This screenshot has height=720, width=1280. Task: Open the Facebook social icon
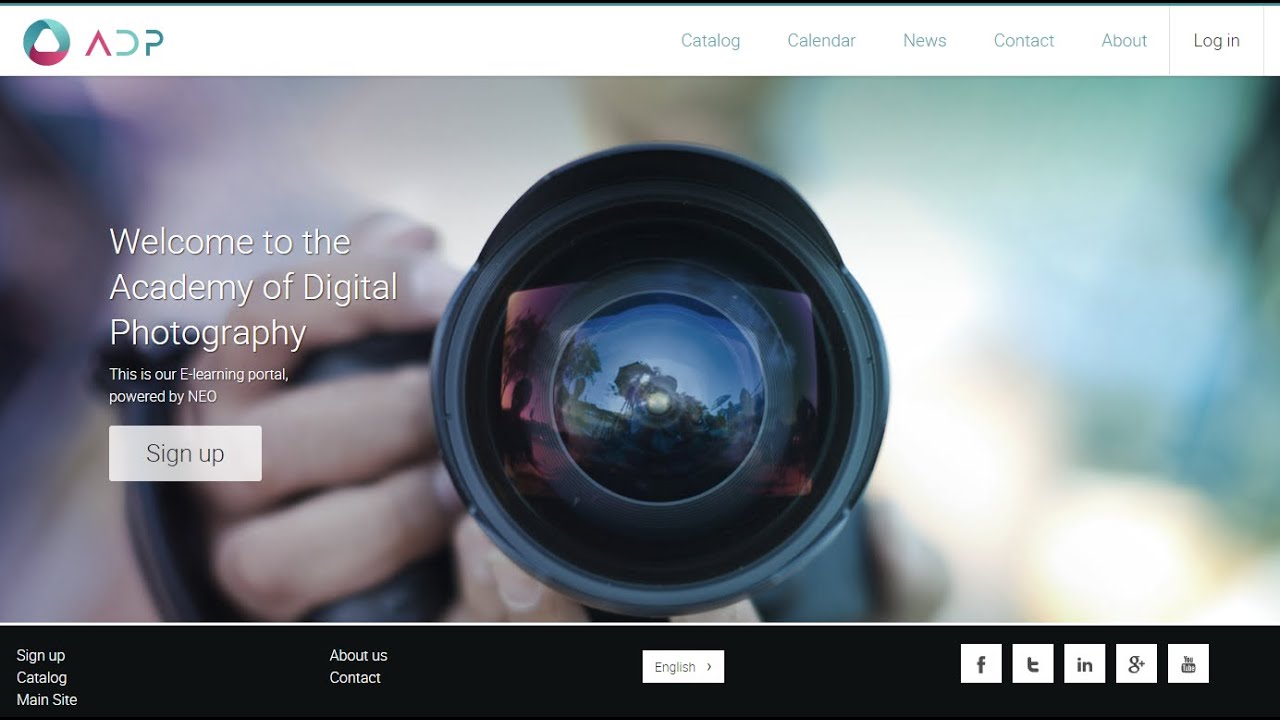tap(981, 664)
